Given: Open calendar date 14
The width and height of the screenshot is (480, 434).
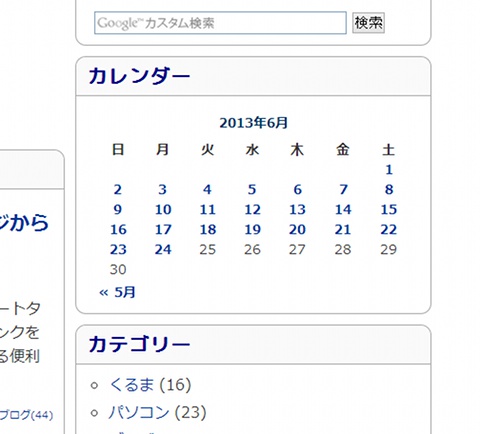Looking at the screenshot, I should click(343, 210).
